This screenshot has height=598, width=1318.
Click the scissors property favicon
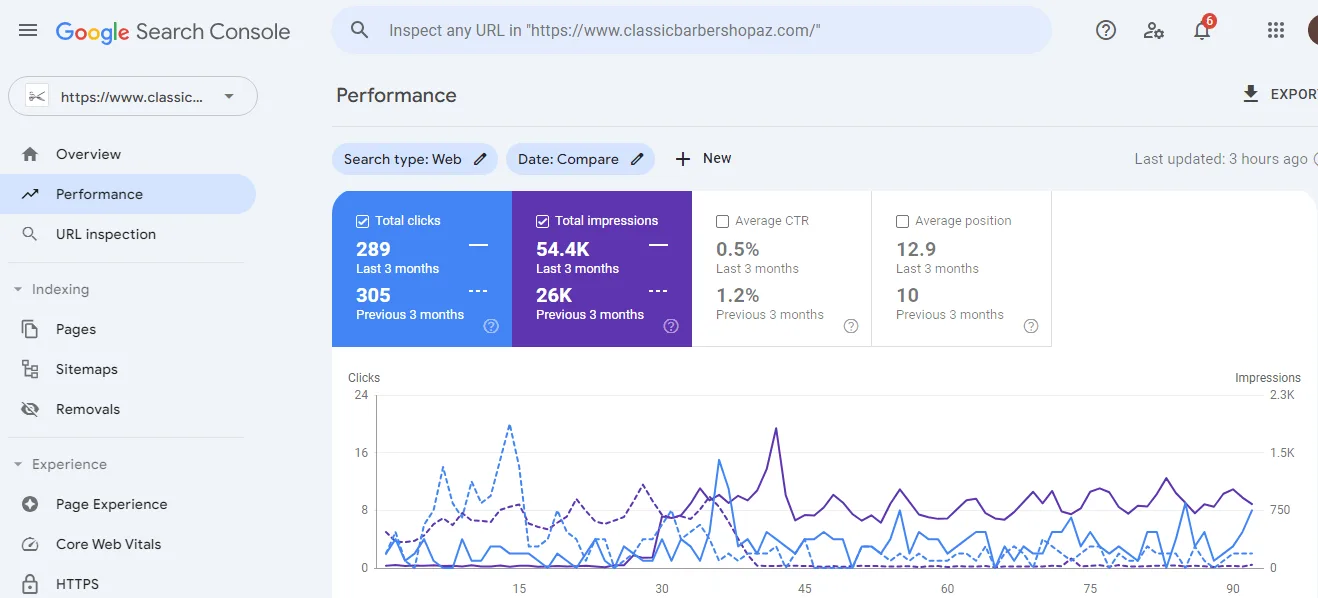click(37, 97)
